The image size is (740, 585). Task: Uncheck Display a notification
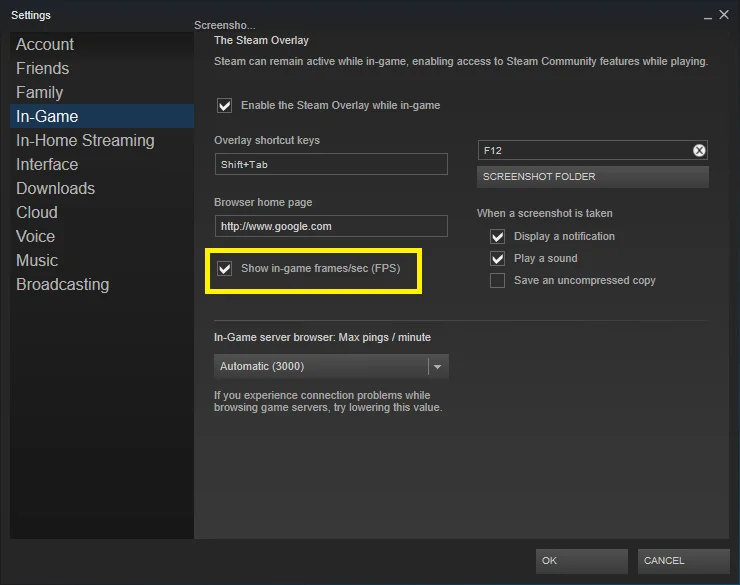point(497,236)
